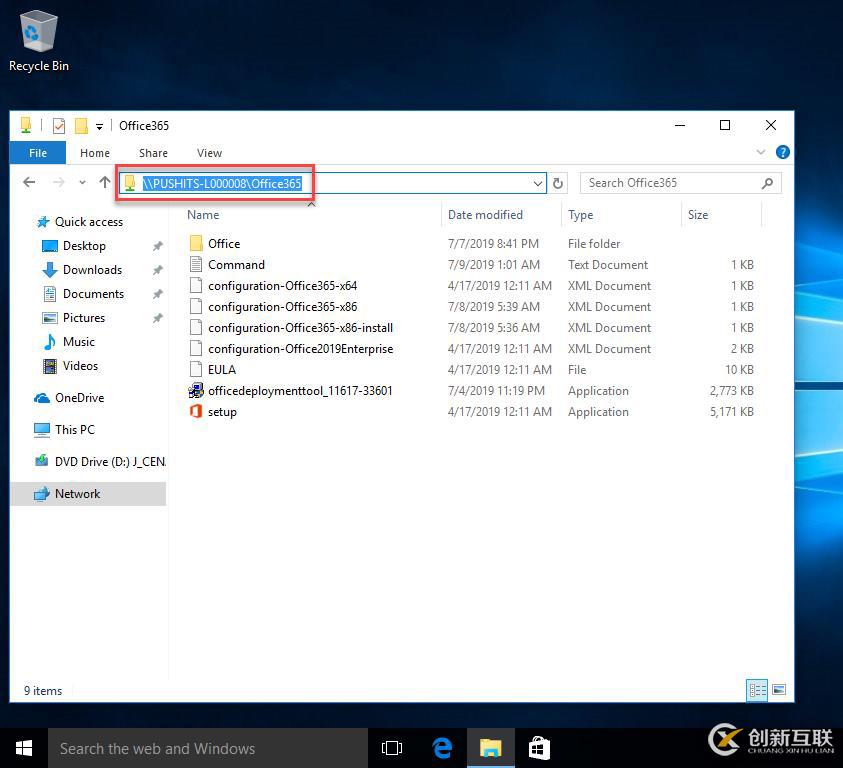Image resolution: width=843 pixels, height=768 pixels.
Task: Select the Office folder icon
Action: click(196, 243)
